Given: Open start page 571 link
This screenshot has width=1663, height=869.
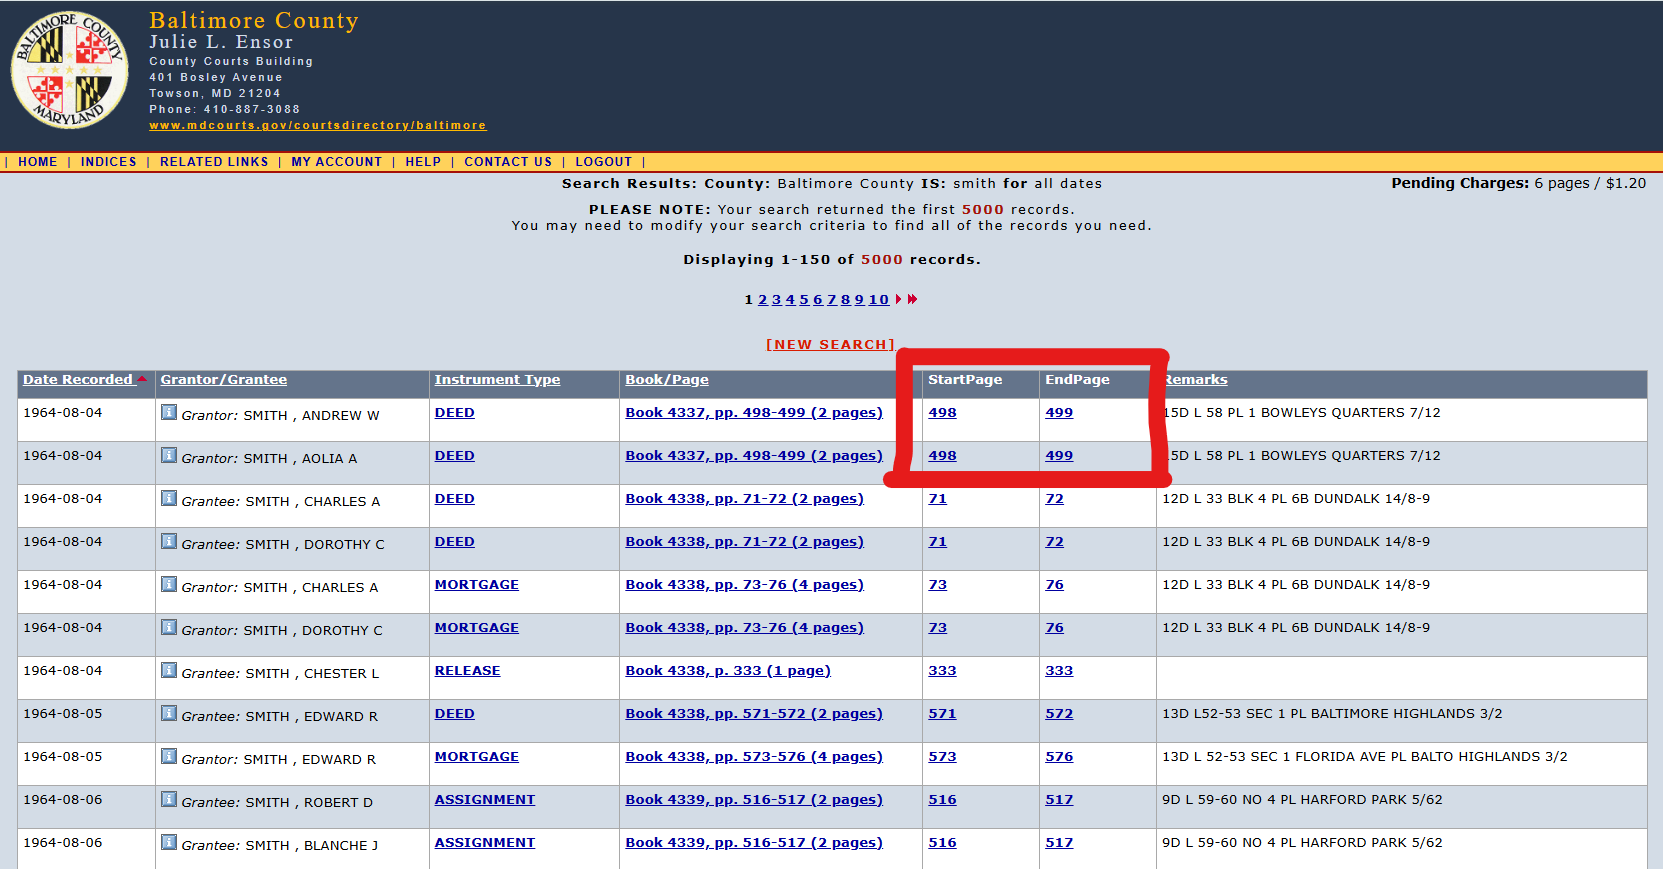Looking at the screenshot, I should click(x=942, y=714).
